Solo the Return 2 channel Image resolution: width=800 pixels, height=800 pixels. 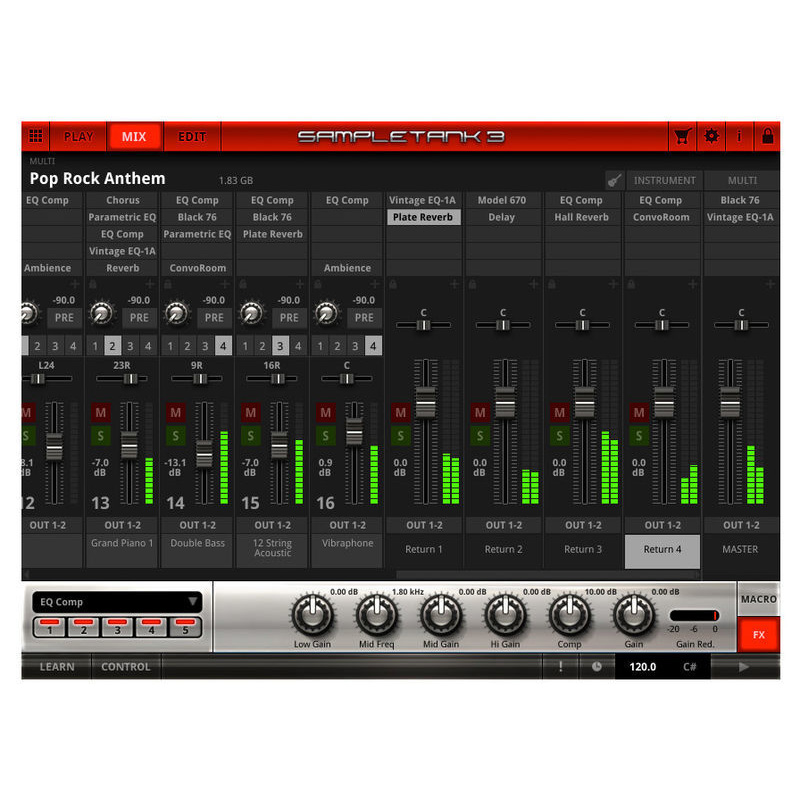click(x=480, y=435)
